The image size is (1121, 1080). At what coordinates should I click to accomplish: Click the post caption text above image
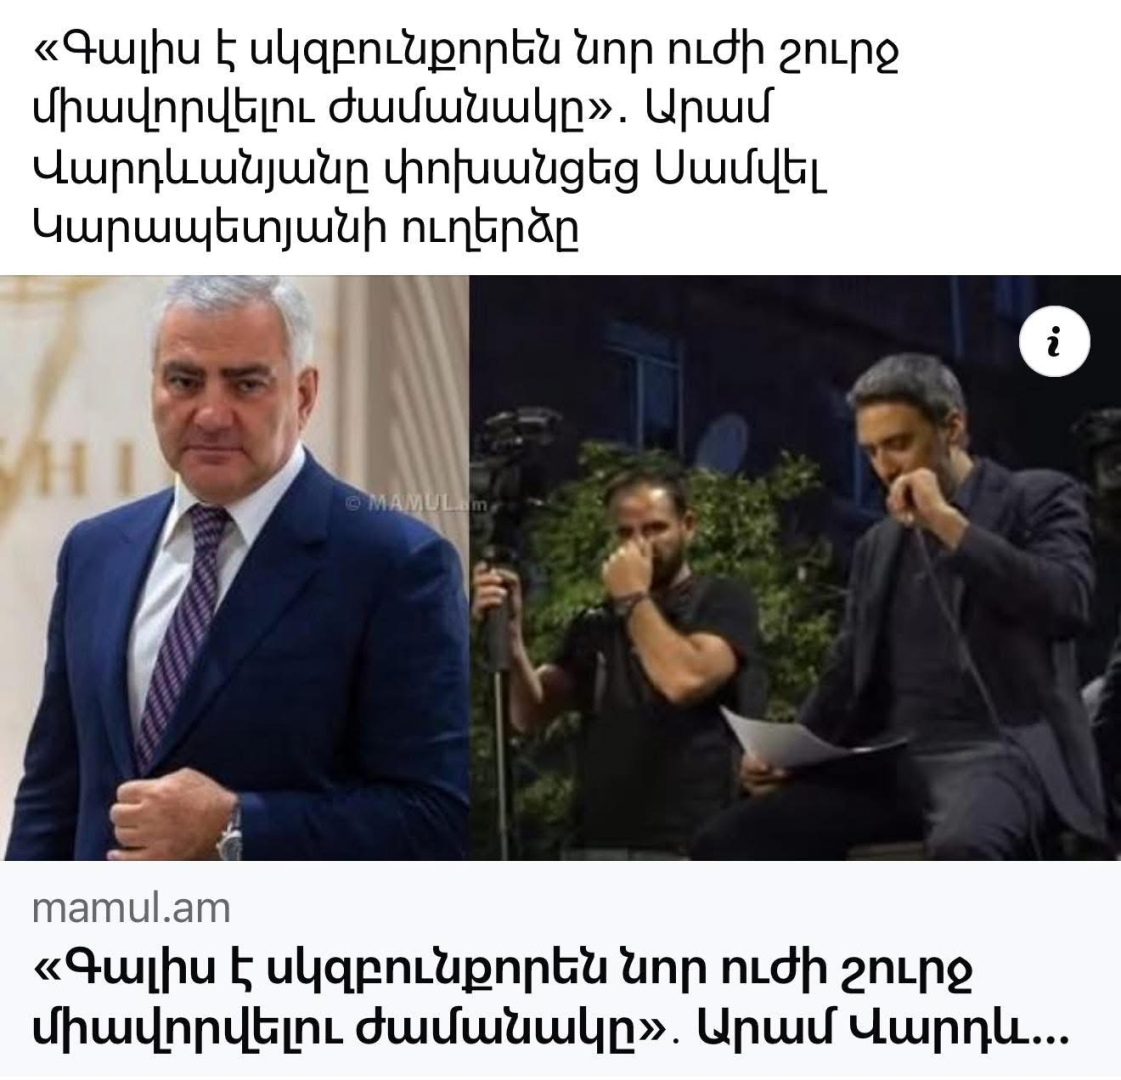pyautogui.click(x=465, y=139)
